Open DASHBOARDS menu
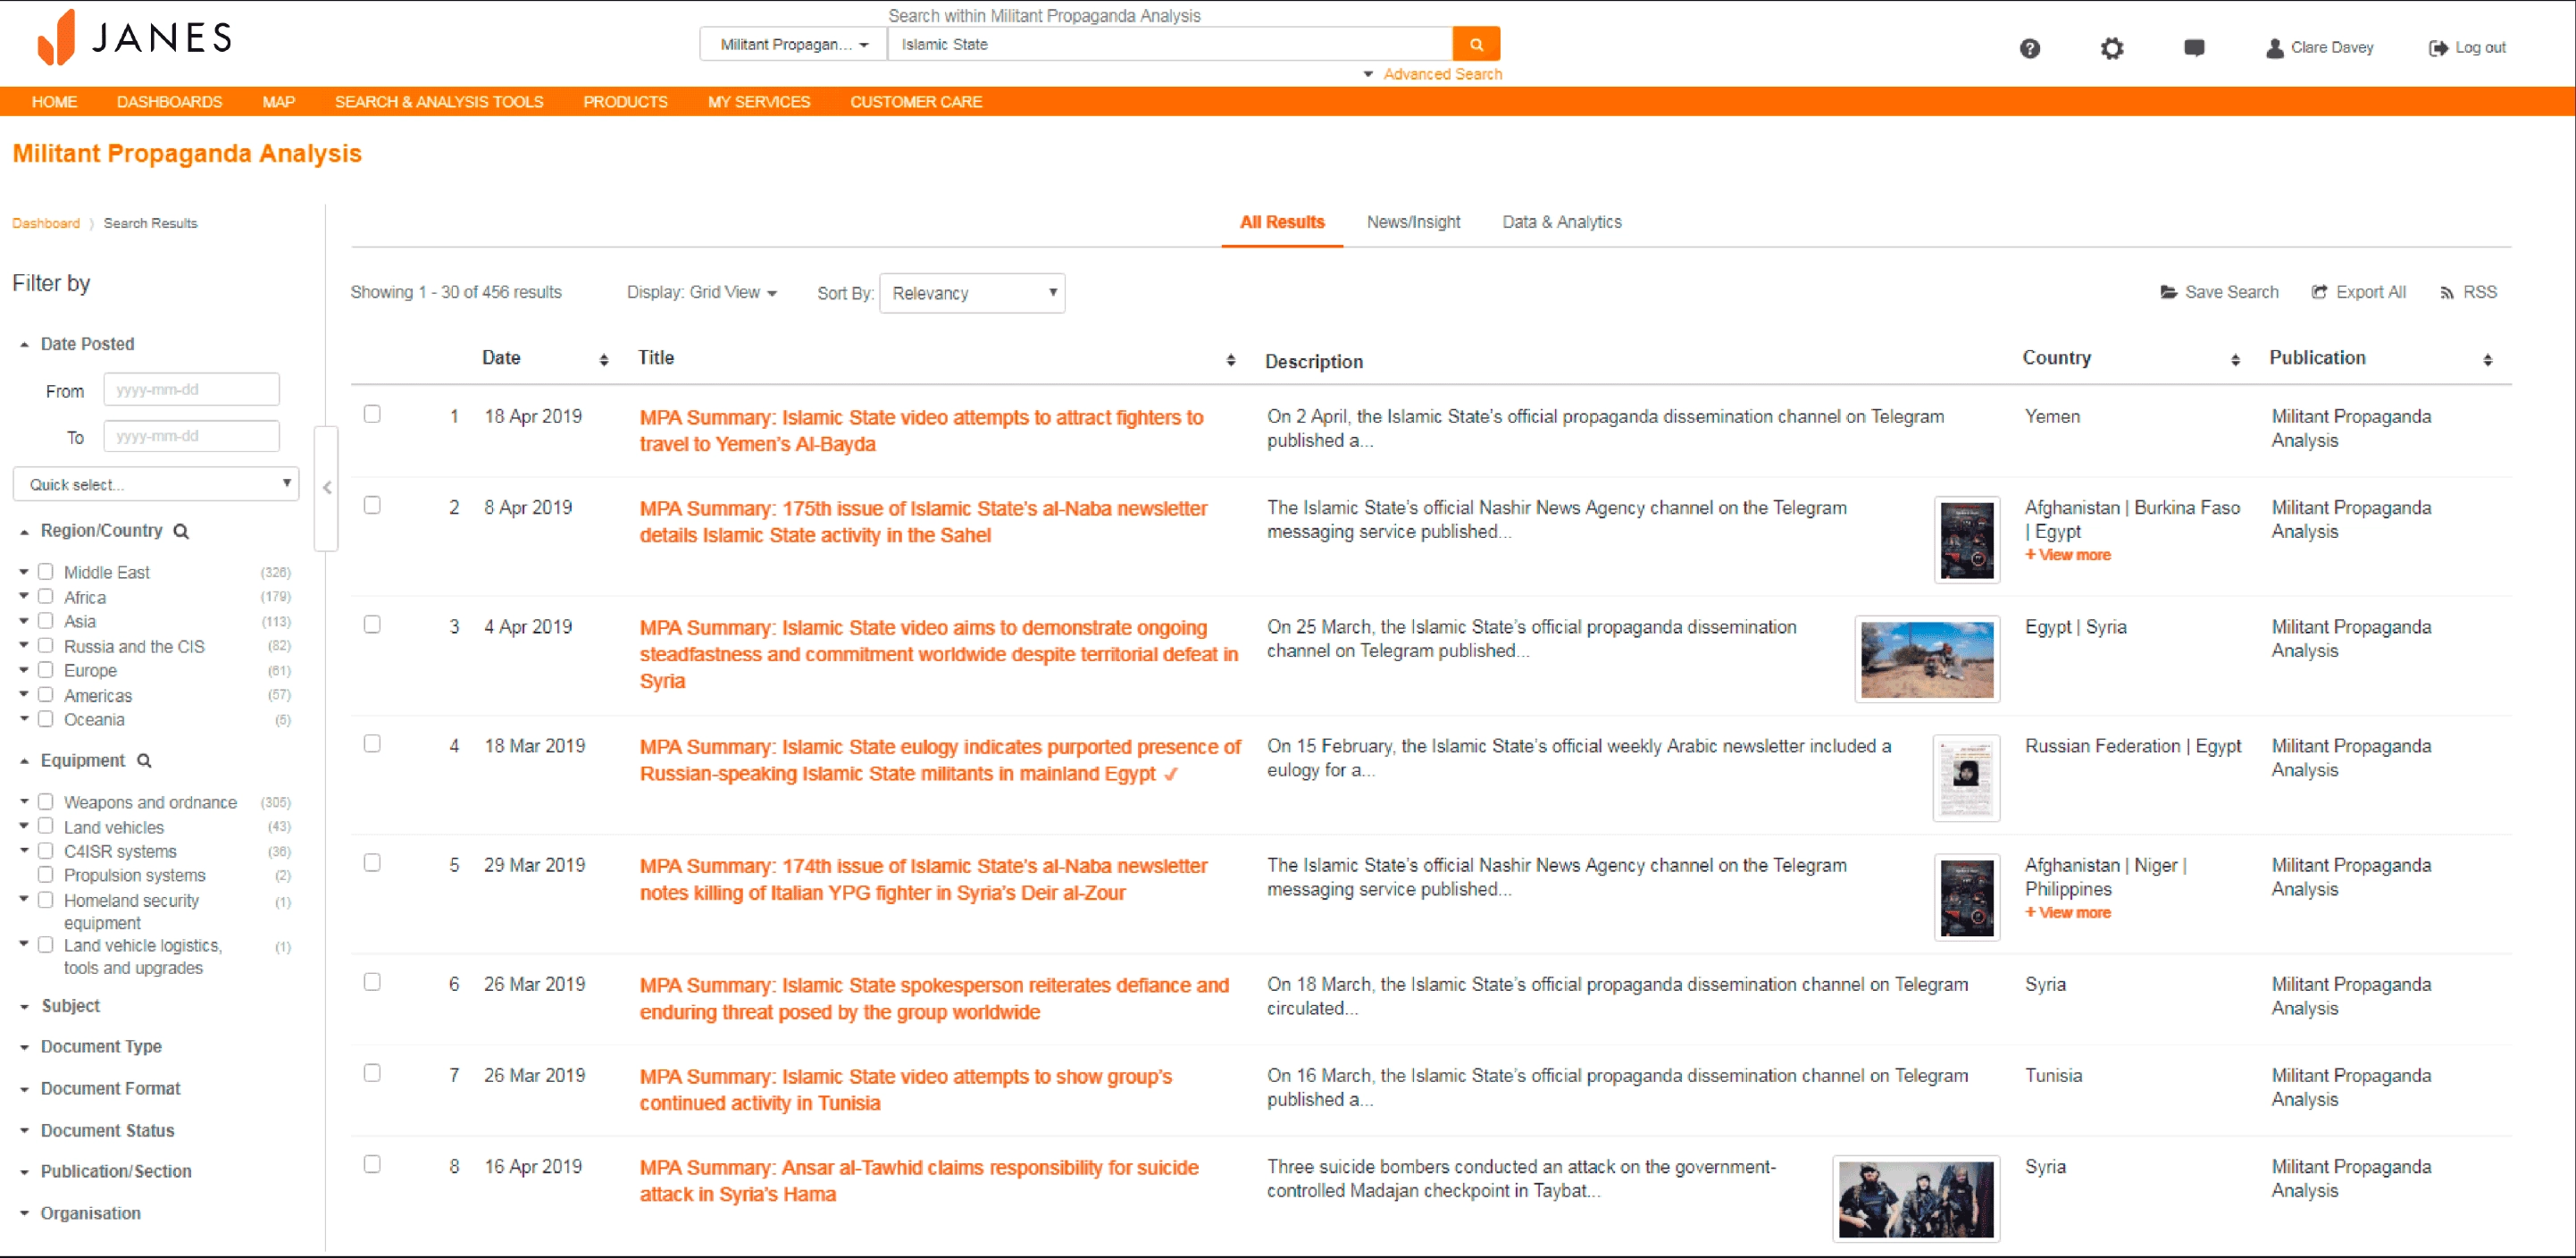The image size is (2576, 1258). point(170,102)
